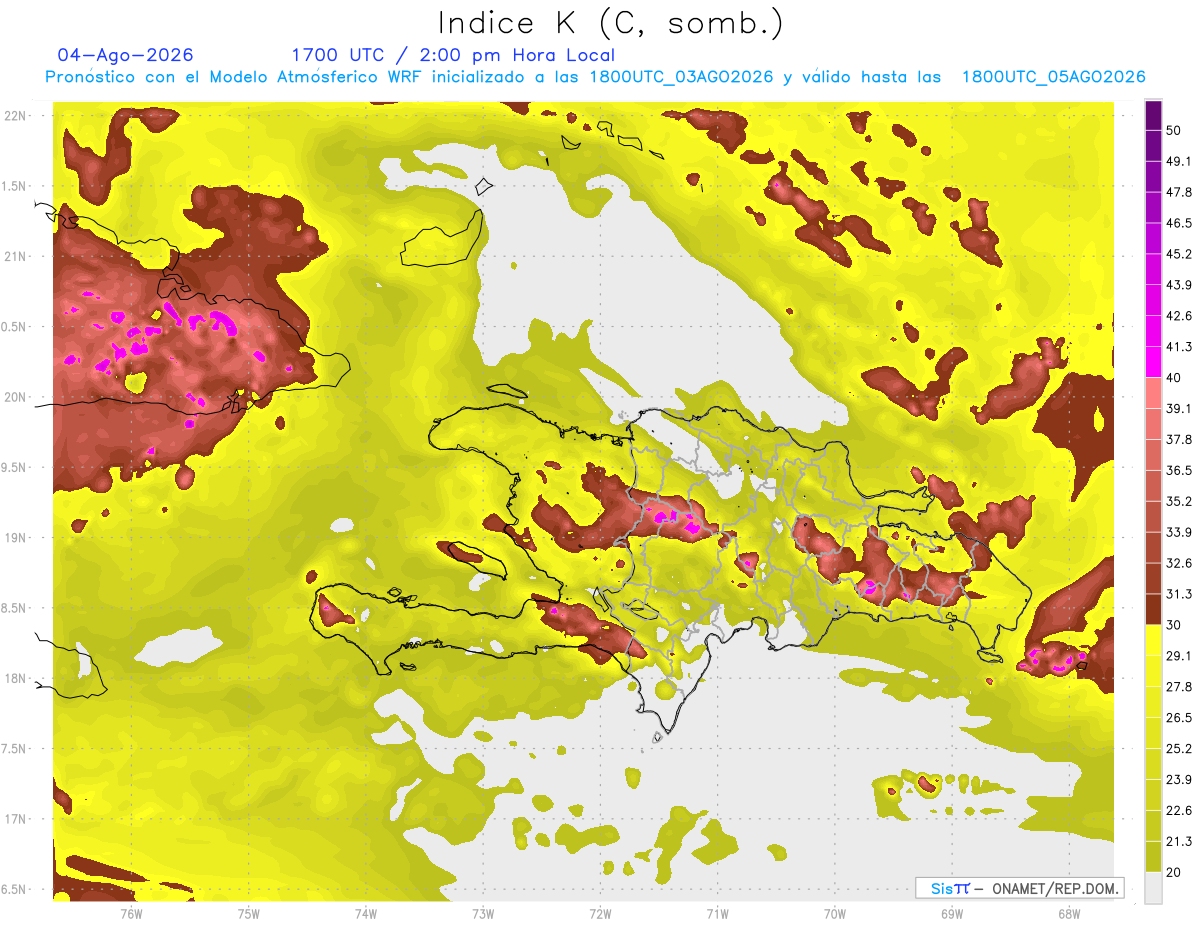
Task: Click the colorbar value "26.5"
Action: 1179,718
